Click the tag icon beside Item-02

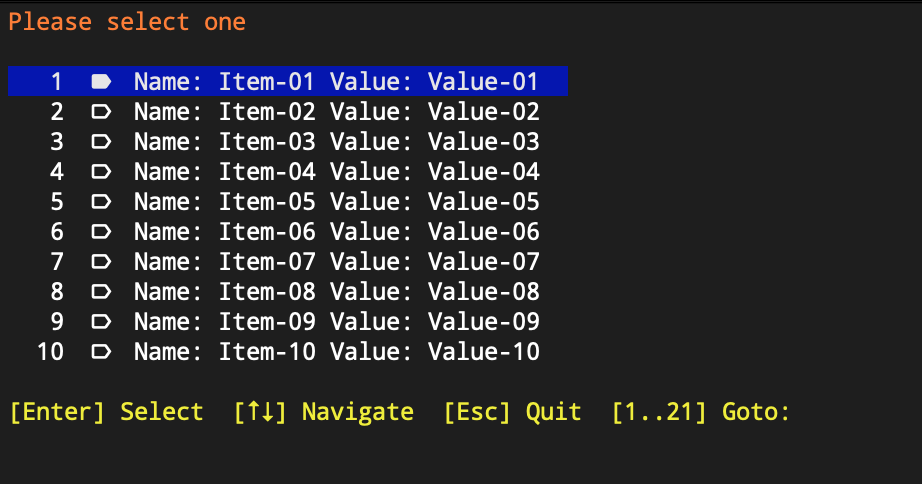[101, 111]
